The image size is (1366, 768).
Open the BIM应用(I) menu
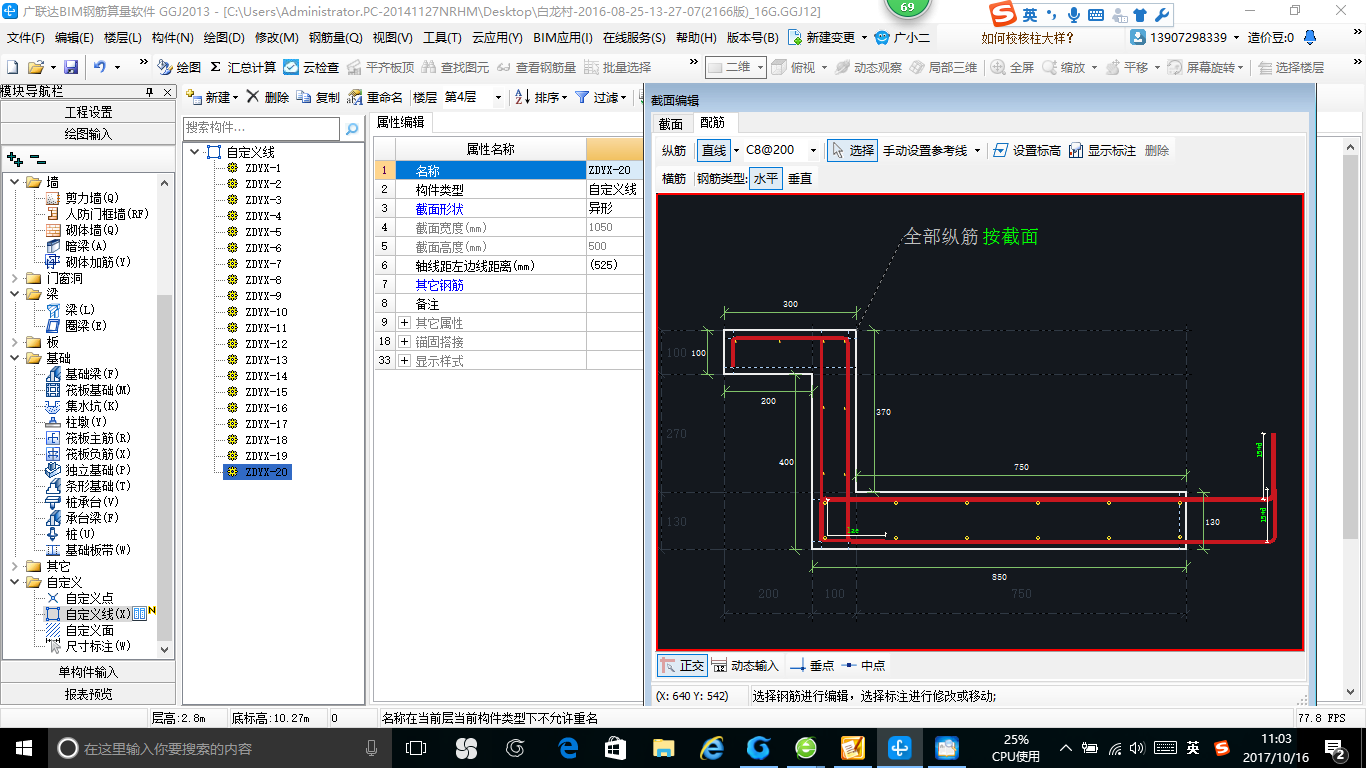pos(563,37)
